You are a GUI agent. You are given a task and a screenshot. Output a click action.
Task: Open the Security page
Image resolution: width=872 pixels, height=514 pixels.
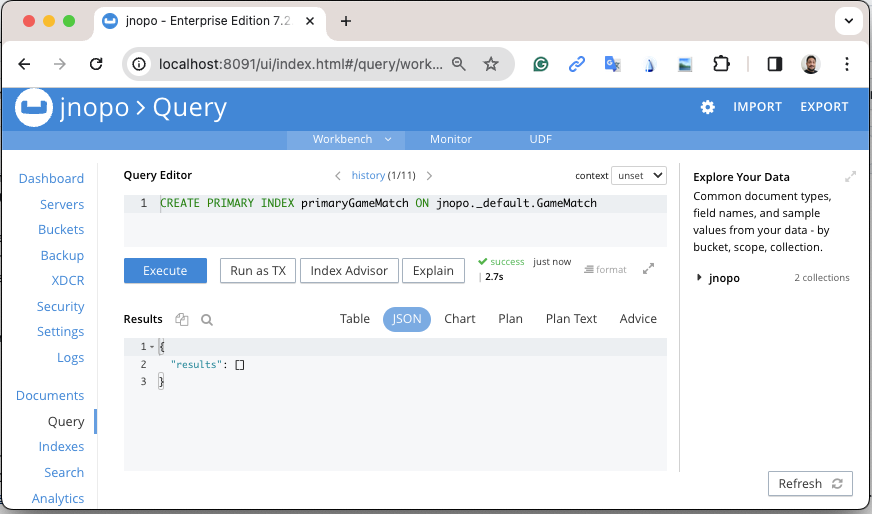pos(61,307)
